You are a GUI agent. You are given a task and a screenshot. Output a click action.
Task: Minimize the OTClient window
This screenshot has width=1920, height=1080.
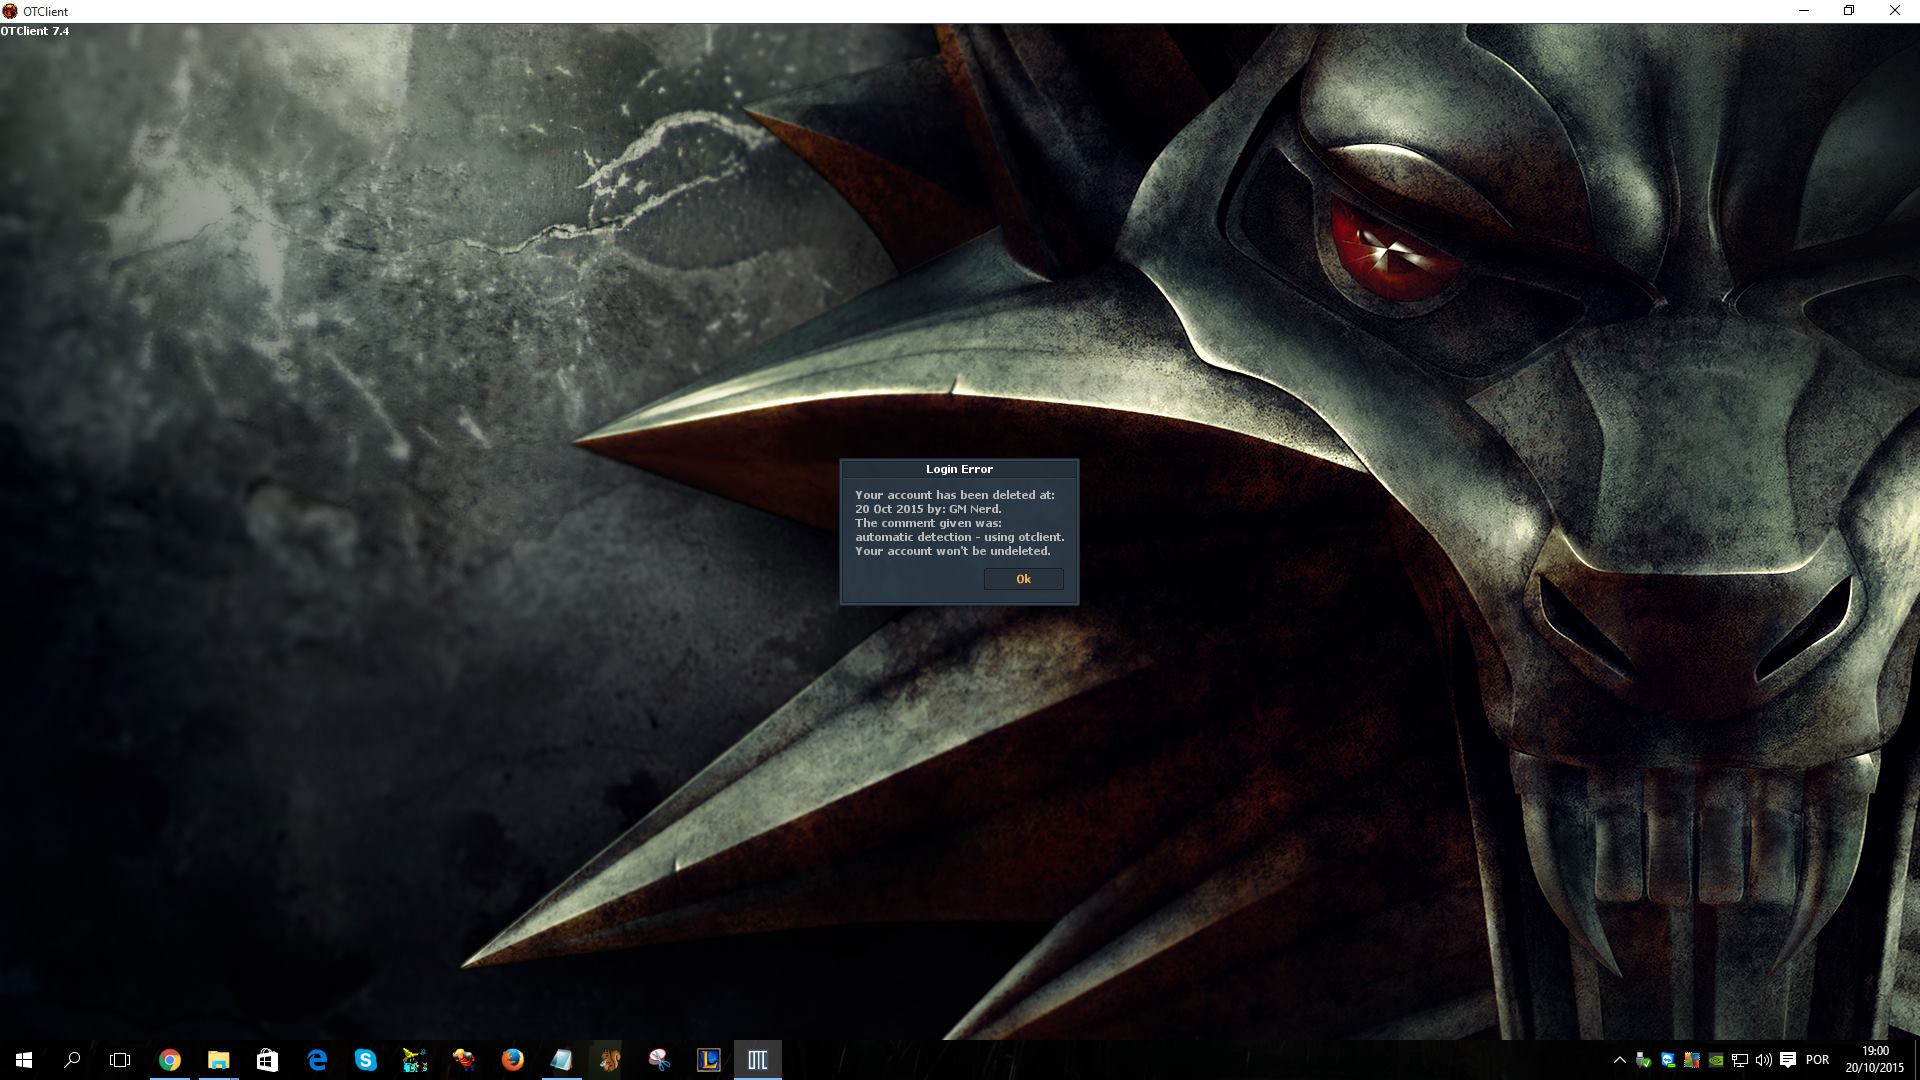1804,11
